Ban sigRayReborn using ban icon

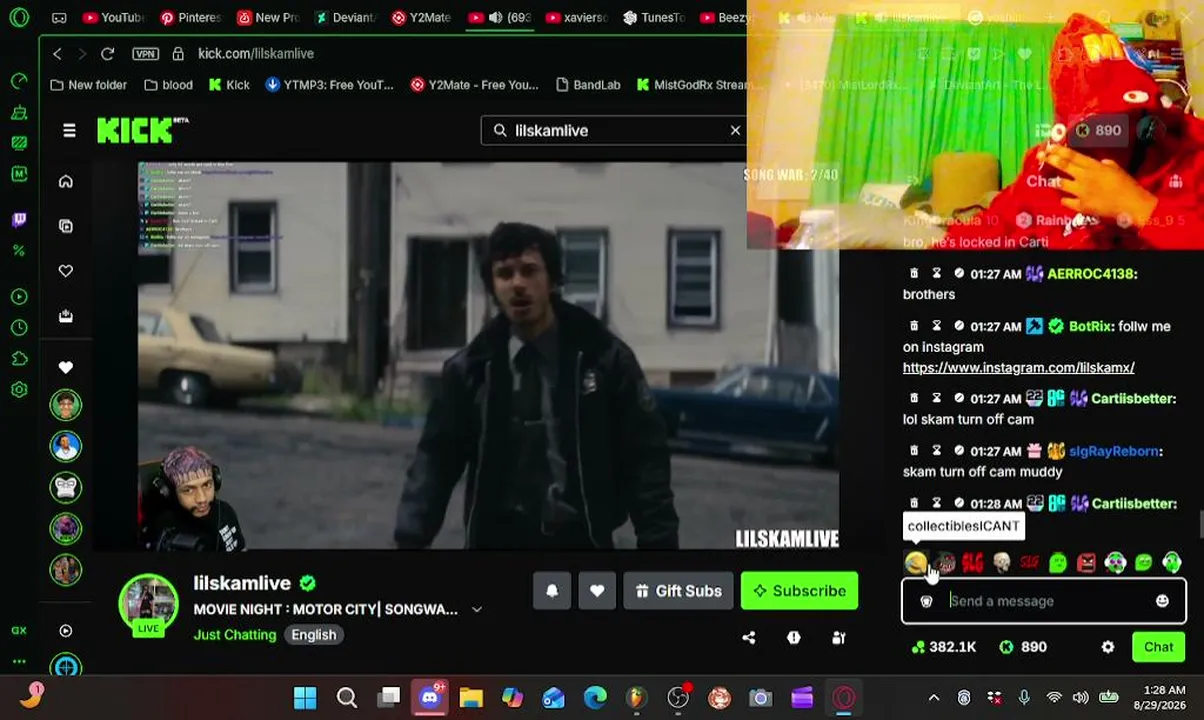959,451
